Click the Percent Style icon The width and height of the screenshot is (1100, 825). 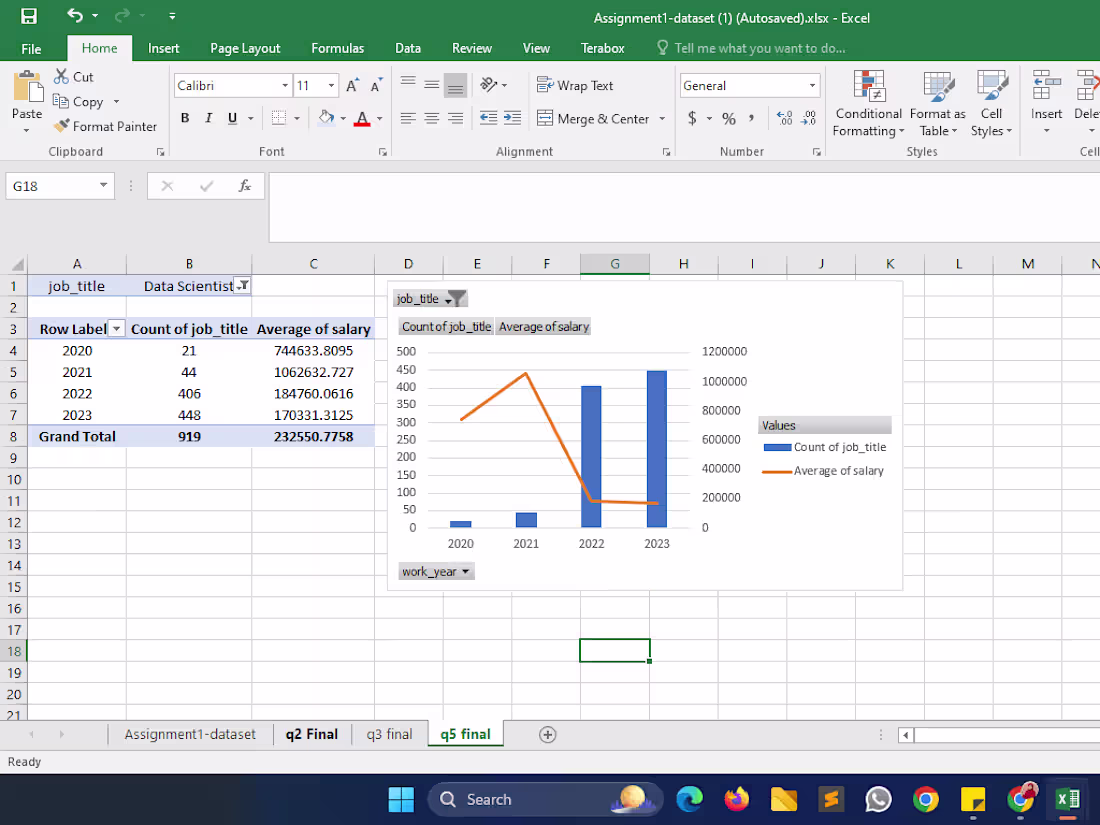[729, 119]
